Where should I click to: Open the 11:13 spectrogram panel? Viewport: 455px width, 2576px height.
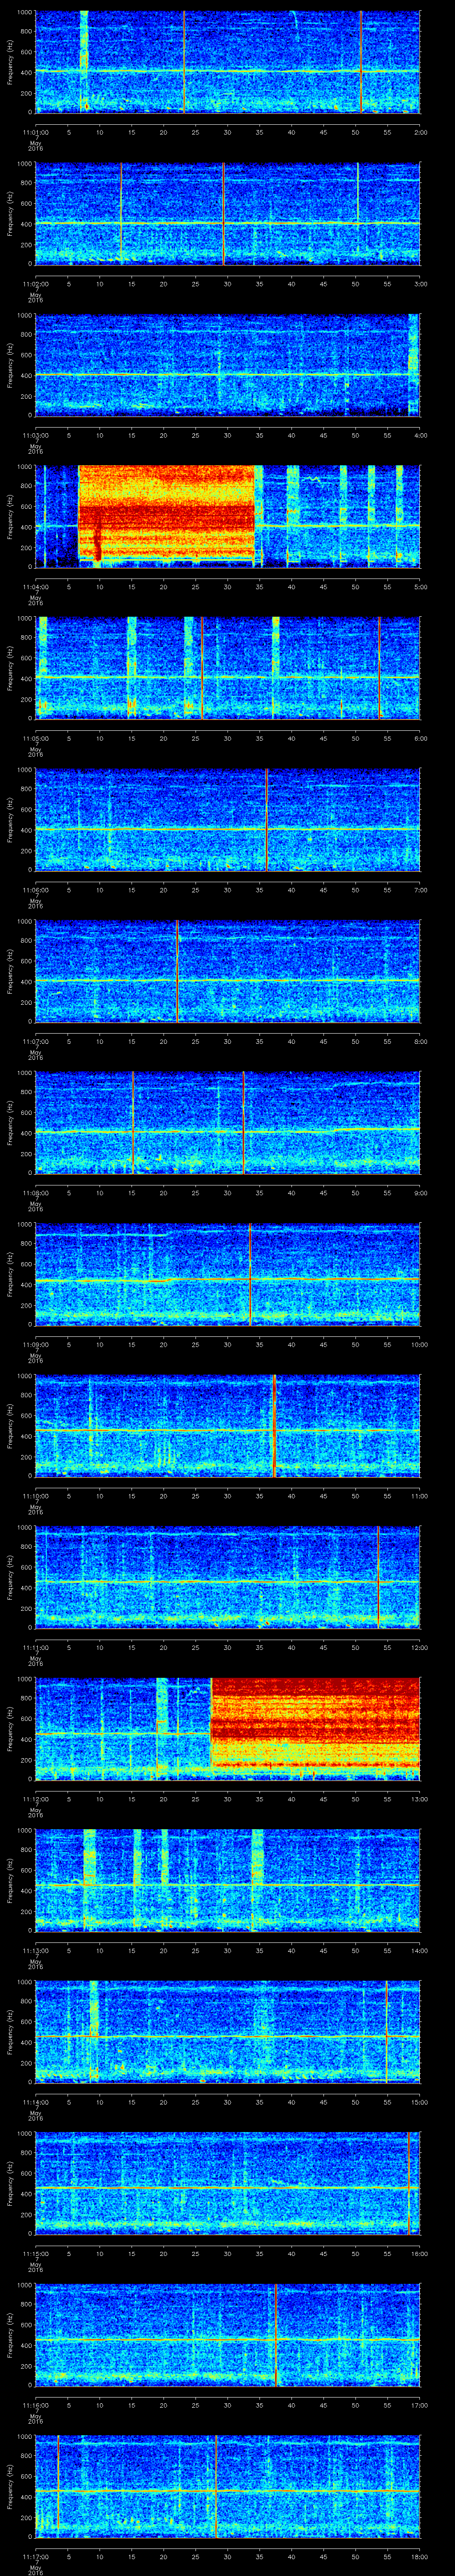click(228, 1879)
